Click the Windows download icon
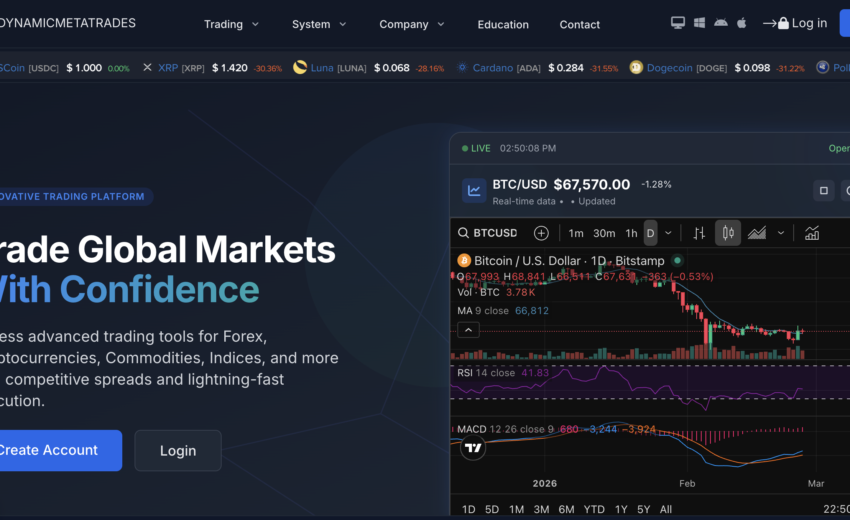850x520 pixels. coord(699,23)
